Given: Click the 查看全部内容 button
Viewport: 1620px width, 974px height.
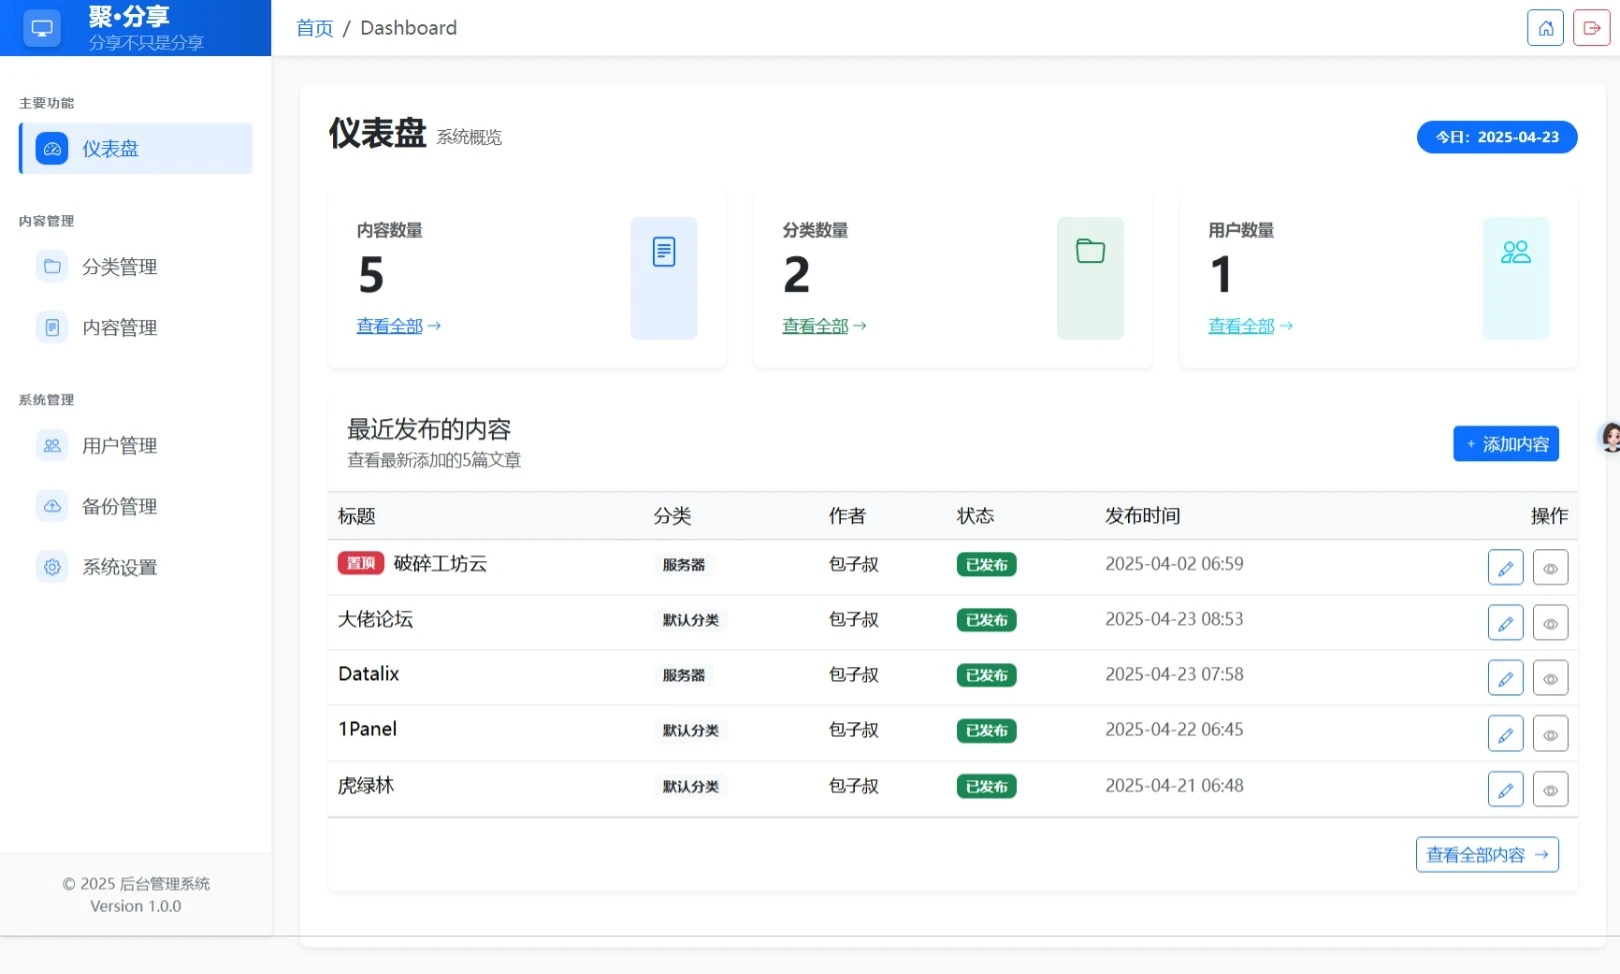Looking at the screenshot, I should click(x=1486, y=855).
